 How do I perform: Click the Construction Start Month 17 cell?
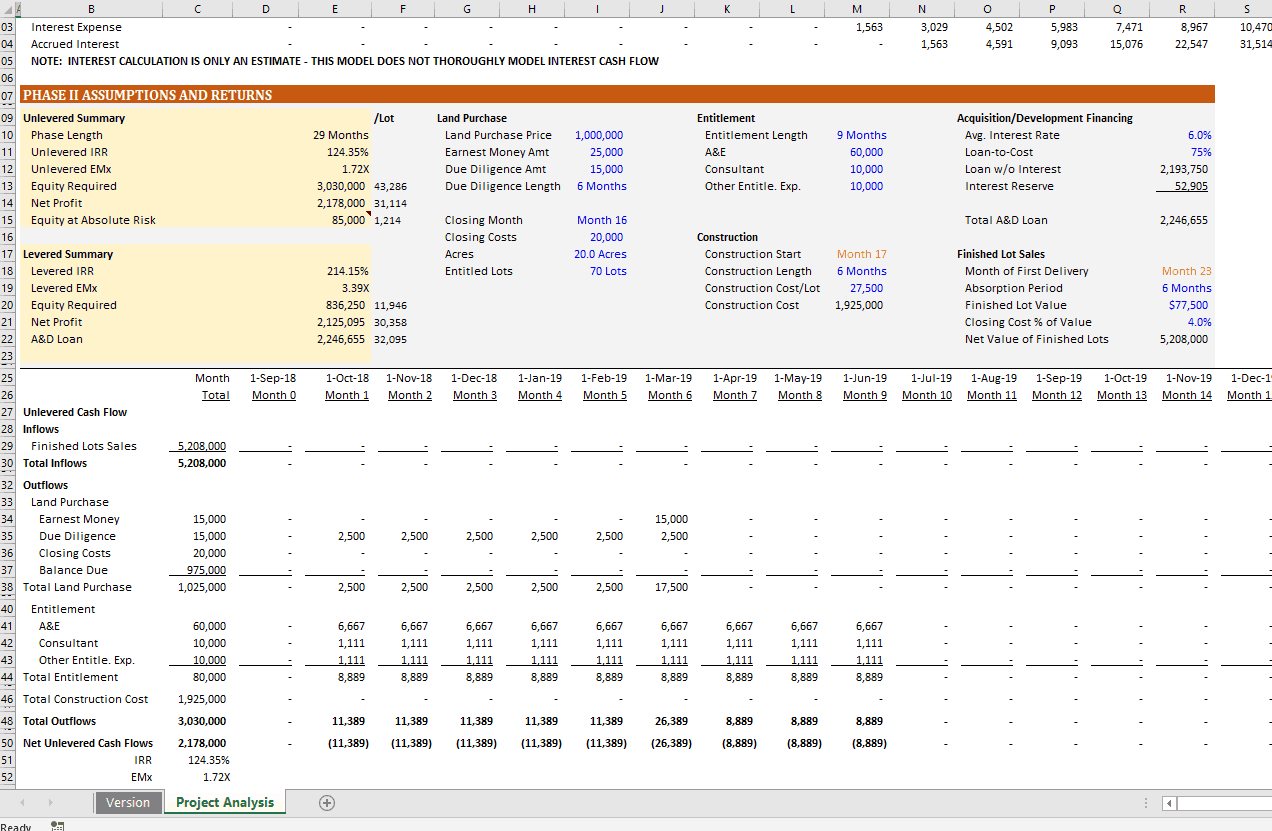click(862, 254)
